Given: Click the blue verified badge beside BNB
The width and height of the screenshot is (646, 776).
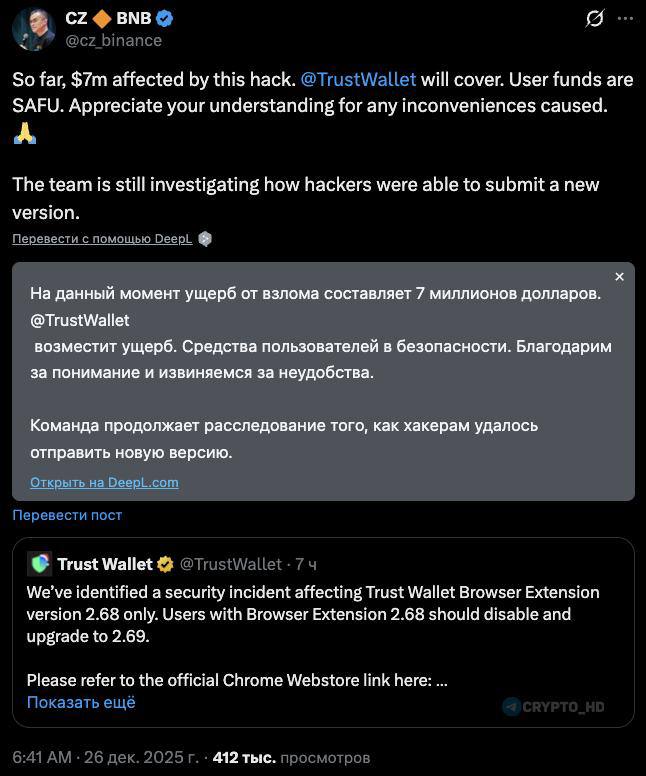Looking at the screenshot, I should pyautogui.click(x=166, y=18).
